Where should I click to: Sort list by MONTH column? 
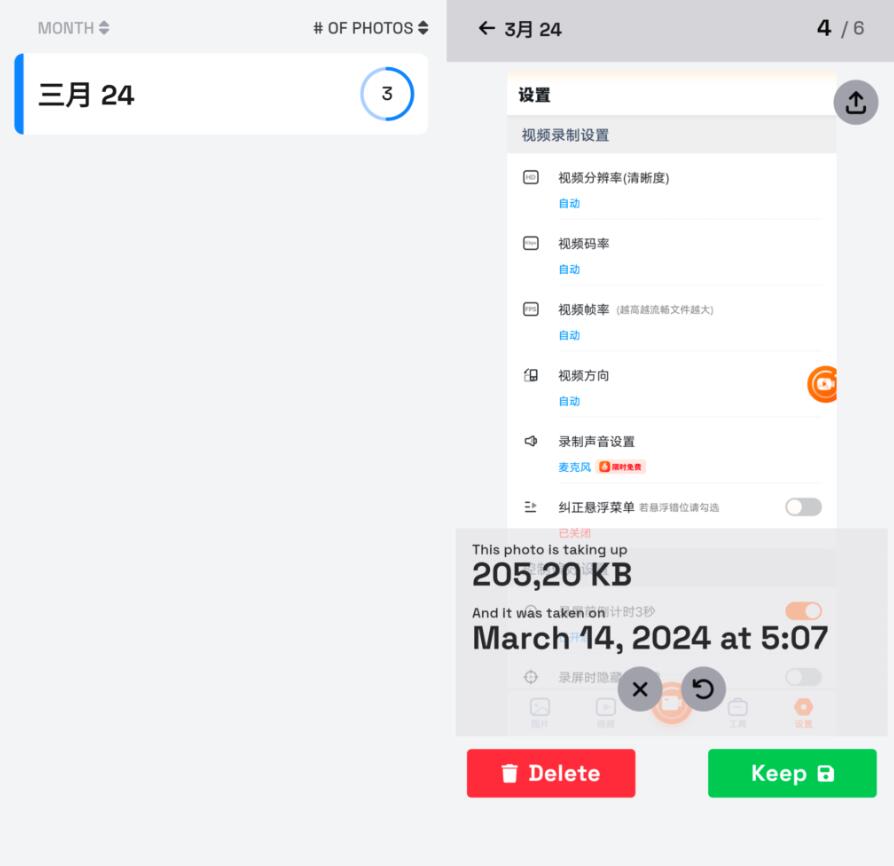click(74, 28)
